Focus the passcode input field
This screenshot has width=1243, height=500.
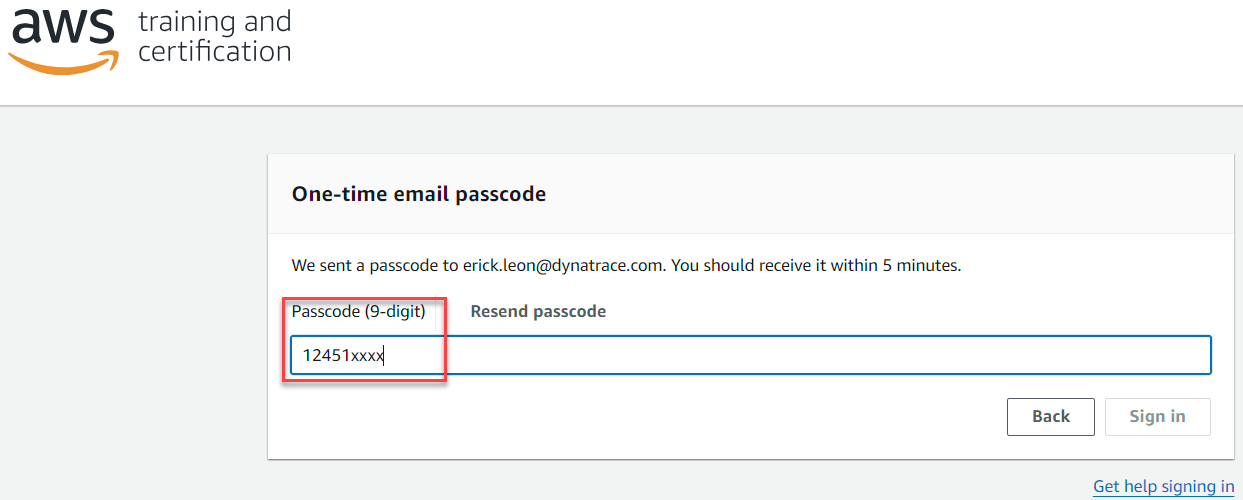click(750, 355)
